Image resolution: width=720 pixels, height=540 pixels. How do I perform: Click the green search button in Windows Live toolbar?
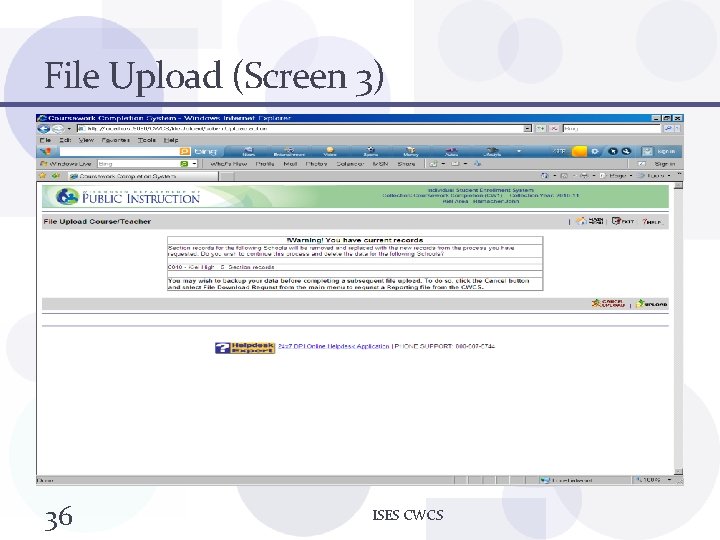coord(184,163)
